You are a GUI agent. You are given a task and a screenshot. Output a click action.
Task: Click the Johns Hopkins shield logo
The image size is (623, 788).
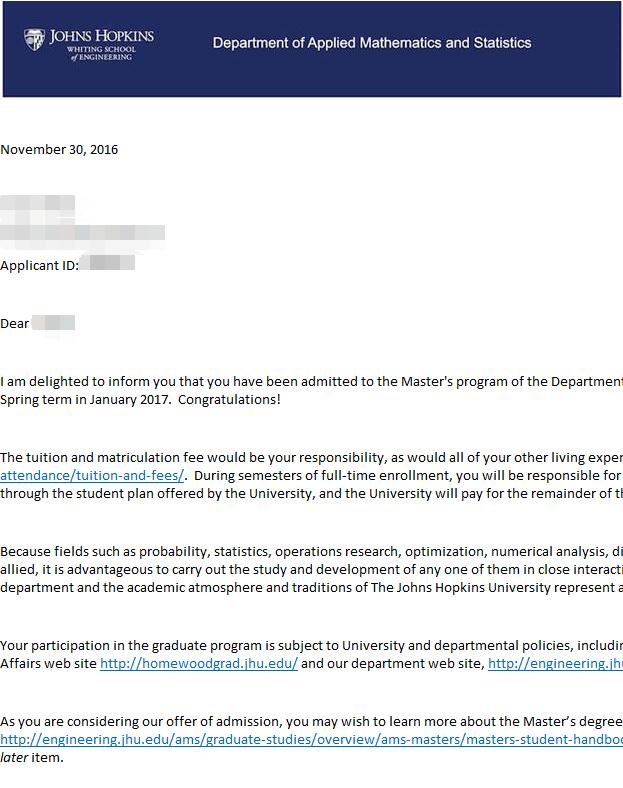tap(34, 39)
